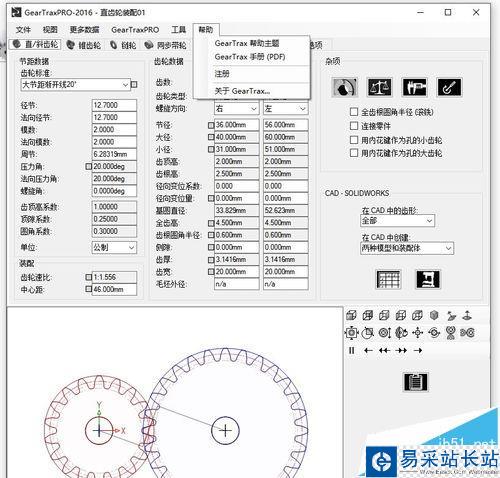
Task: Minimize the GearTraxPRO window
Action: [421, 12]
